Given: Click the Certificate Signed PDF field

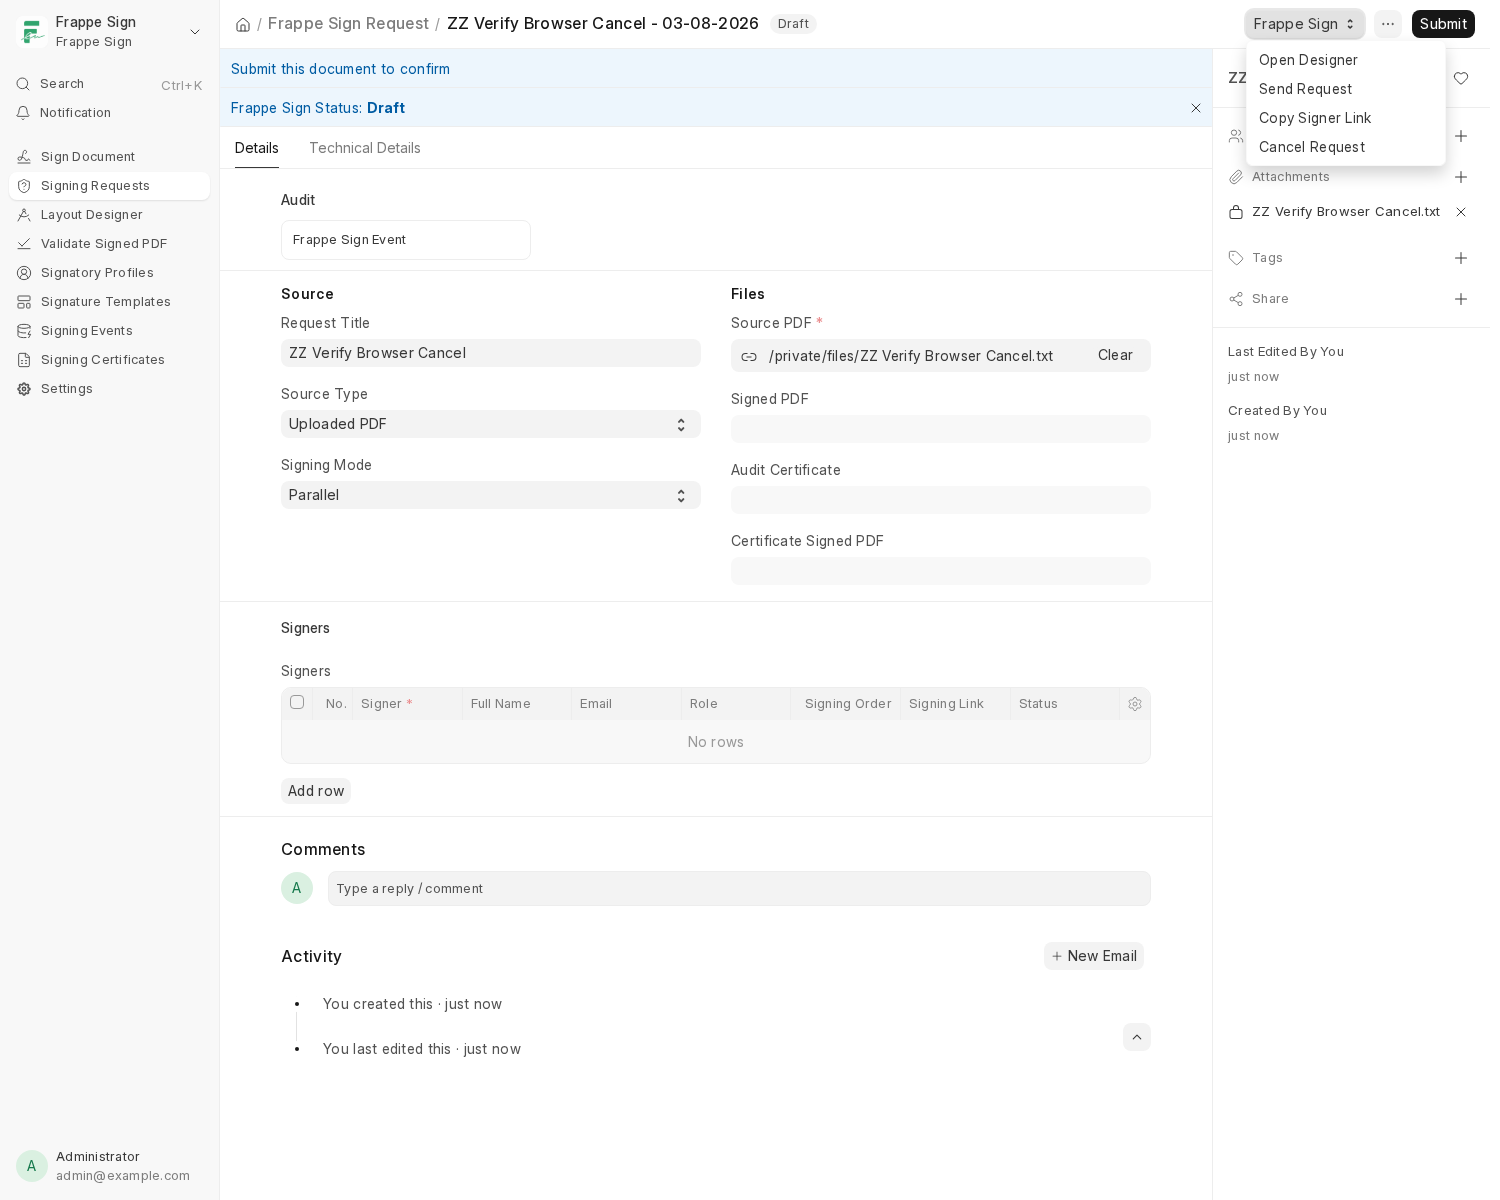Looking at the screenshot, I should pyautogui.click(x=941, y=571).
